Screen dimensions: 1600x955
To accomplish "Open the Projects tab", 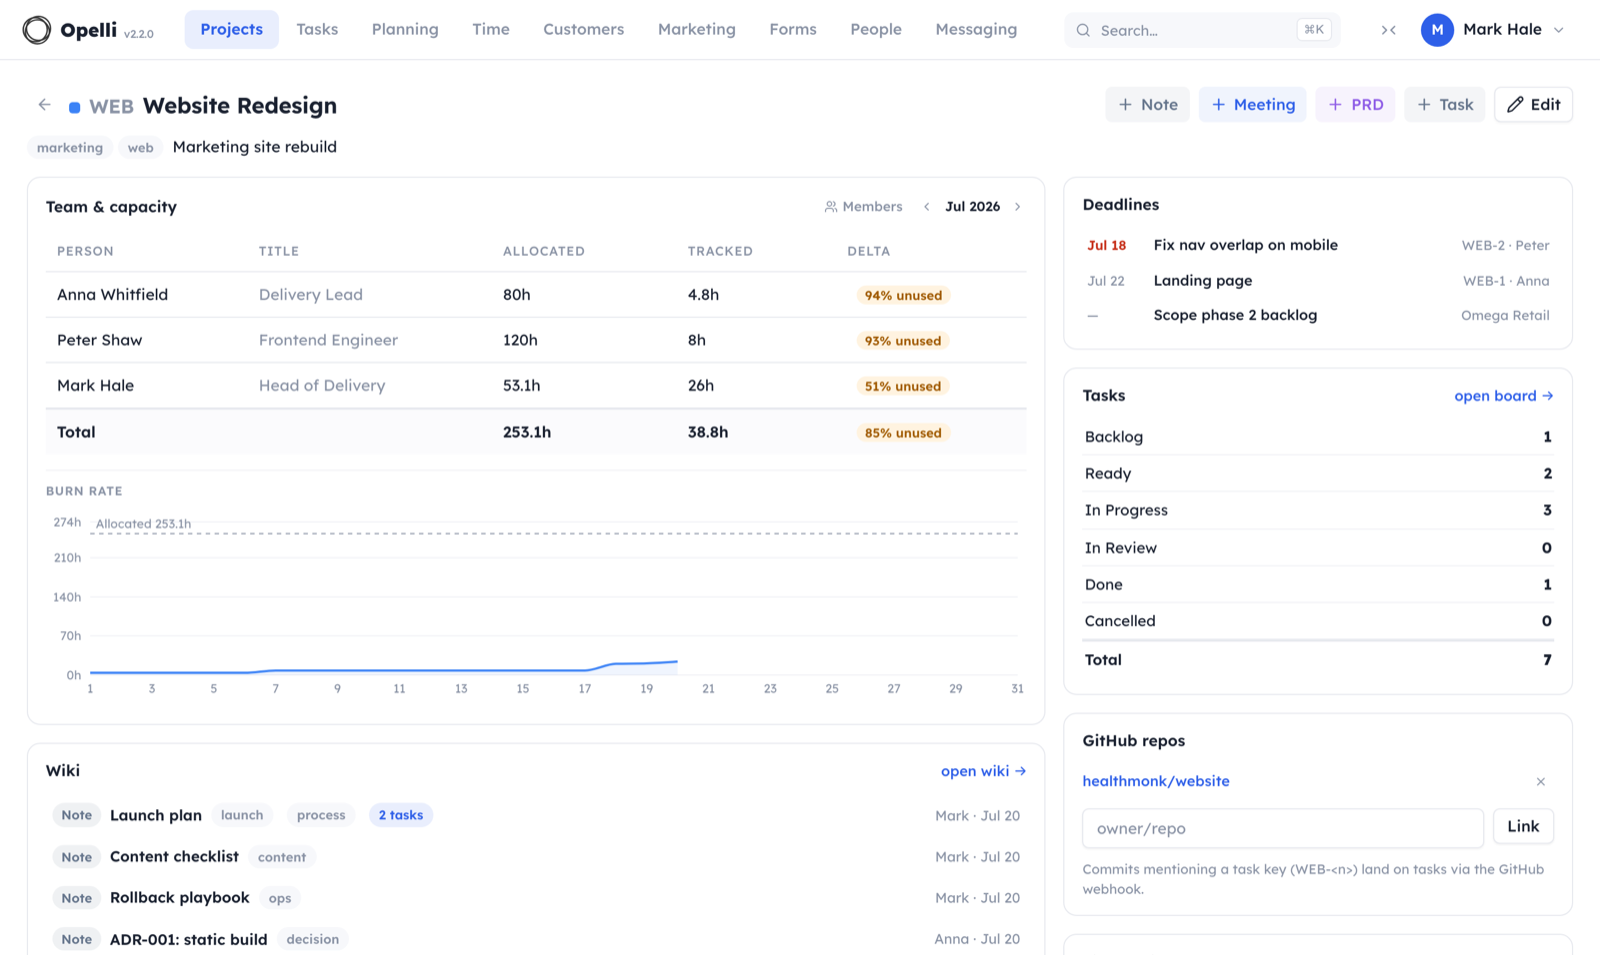I will tap(232, 30).
